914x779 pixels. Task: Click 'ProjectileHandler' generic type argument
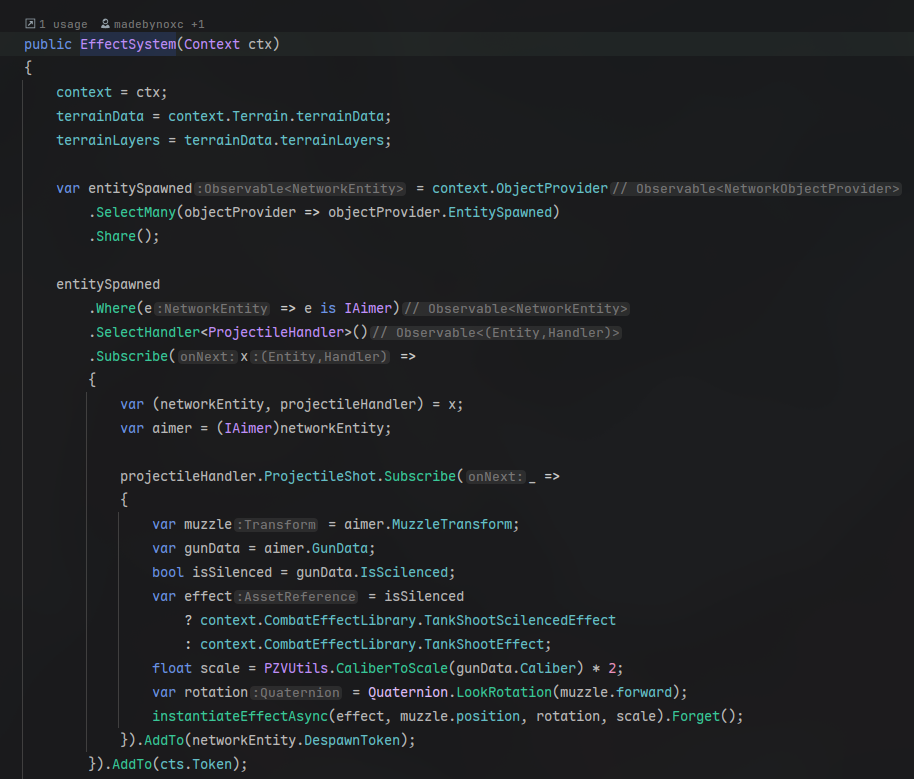(x=276, y=332)
